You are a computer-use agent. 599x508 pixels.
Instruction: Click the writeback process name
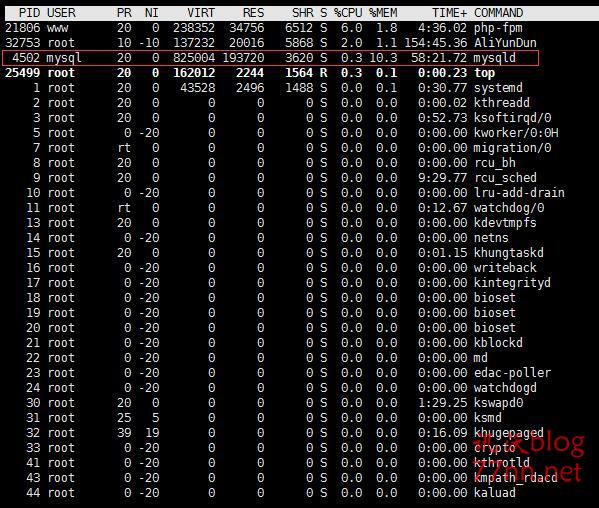pyautogui.click(x=505, y=268)
